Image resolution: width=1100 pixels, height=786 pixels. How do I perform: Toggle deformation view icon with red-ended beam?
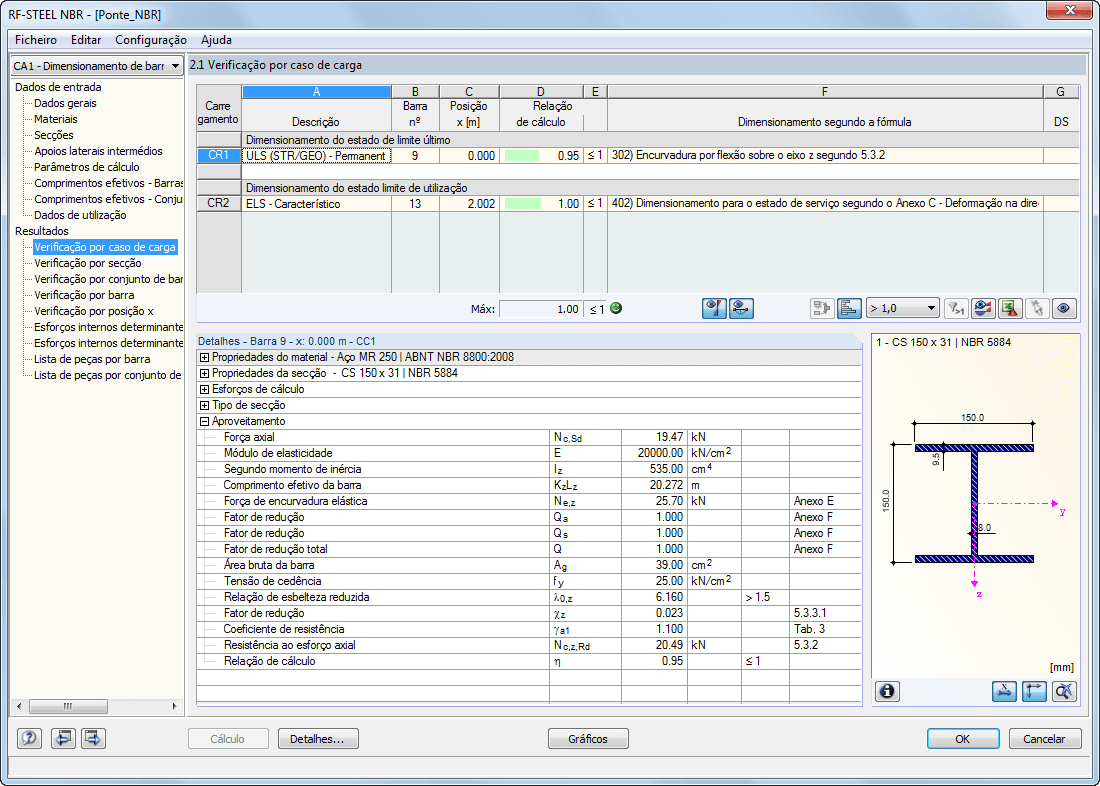click(x=741, y=308)
